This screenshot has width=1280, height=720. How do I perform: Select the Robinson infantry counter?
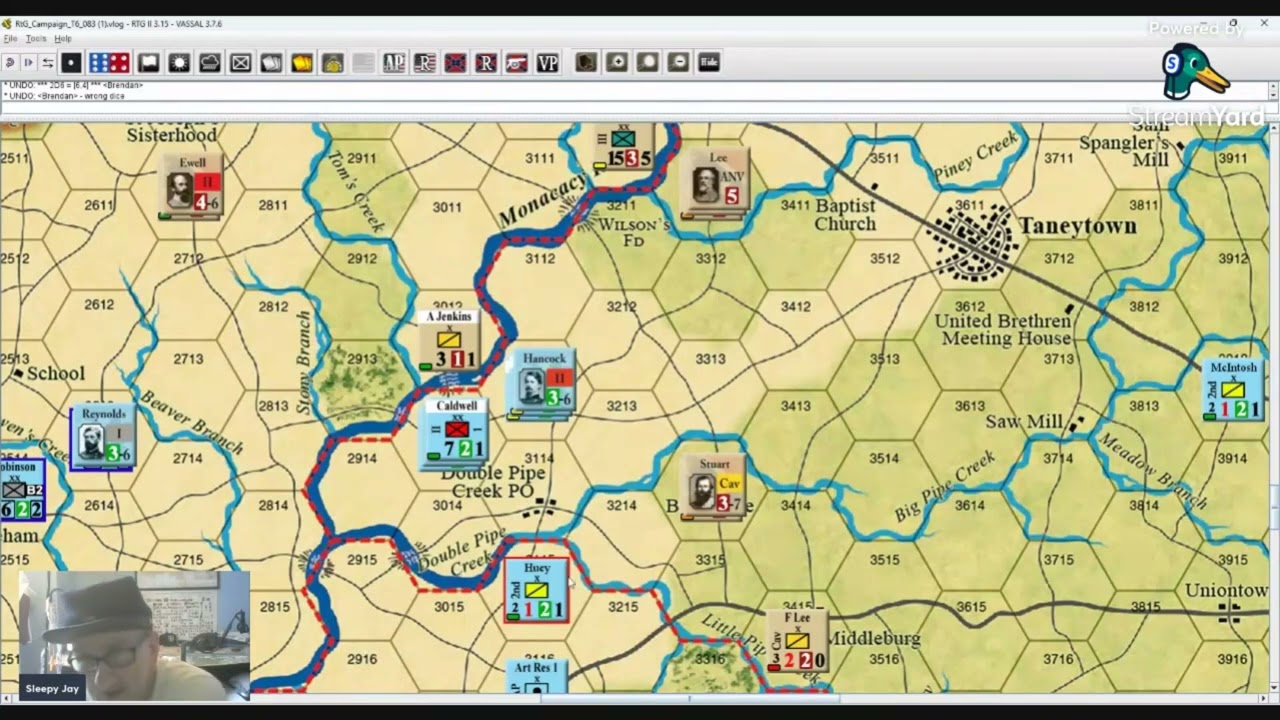pos(21,490)
